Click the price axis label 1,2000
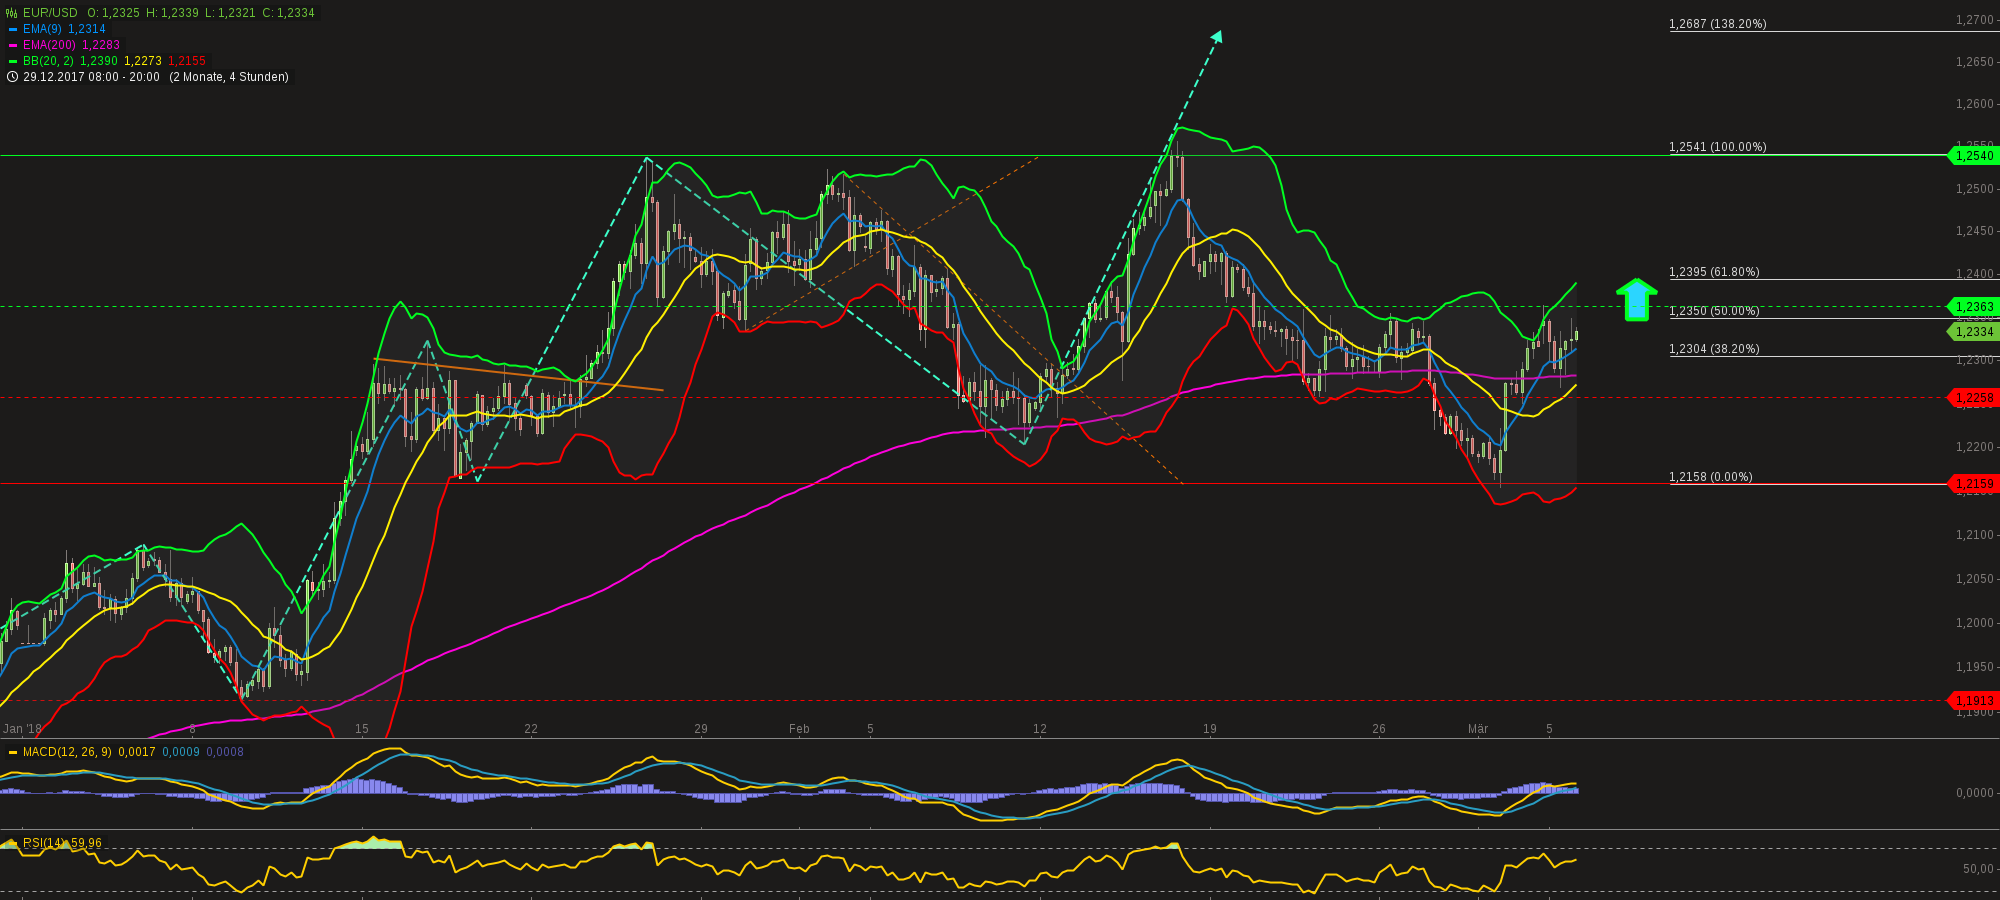Image resolution: width=2000 pixels, height=900 pixels. pyautogui.click(x=1975, y=623)
